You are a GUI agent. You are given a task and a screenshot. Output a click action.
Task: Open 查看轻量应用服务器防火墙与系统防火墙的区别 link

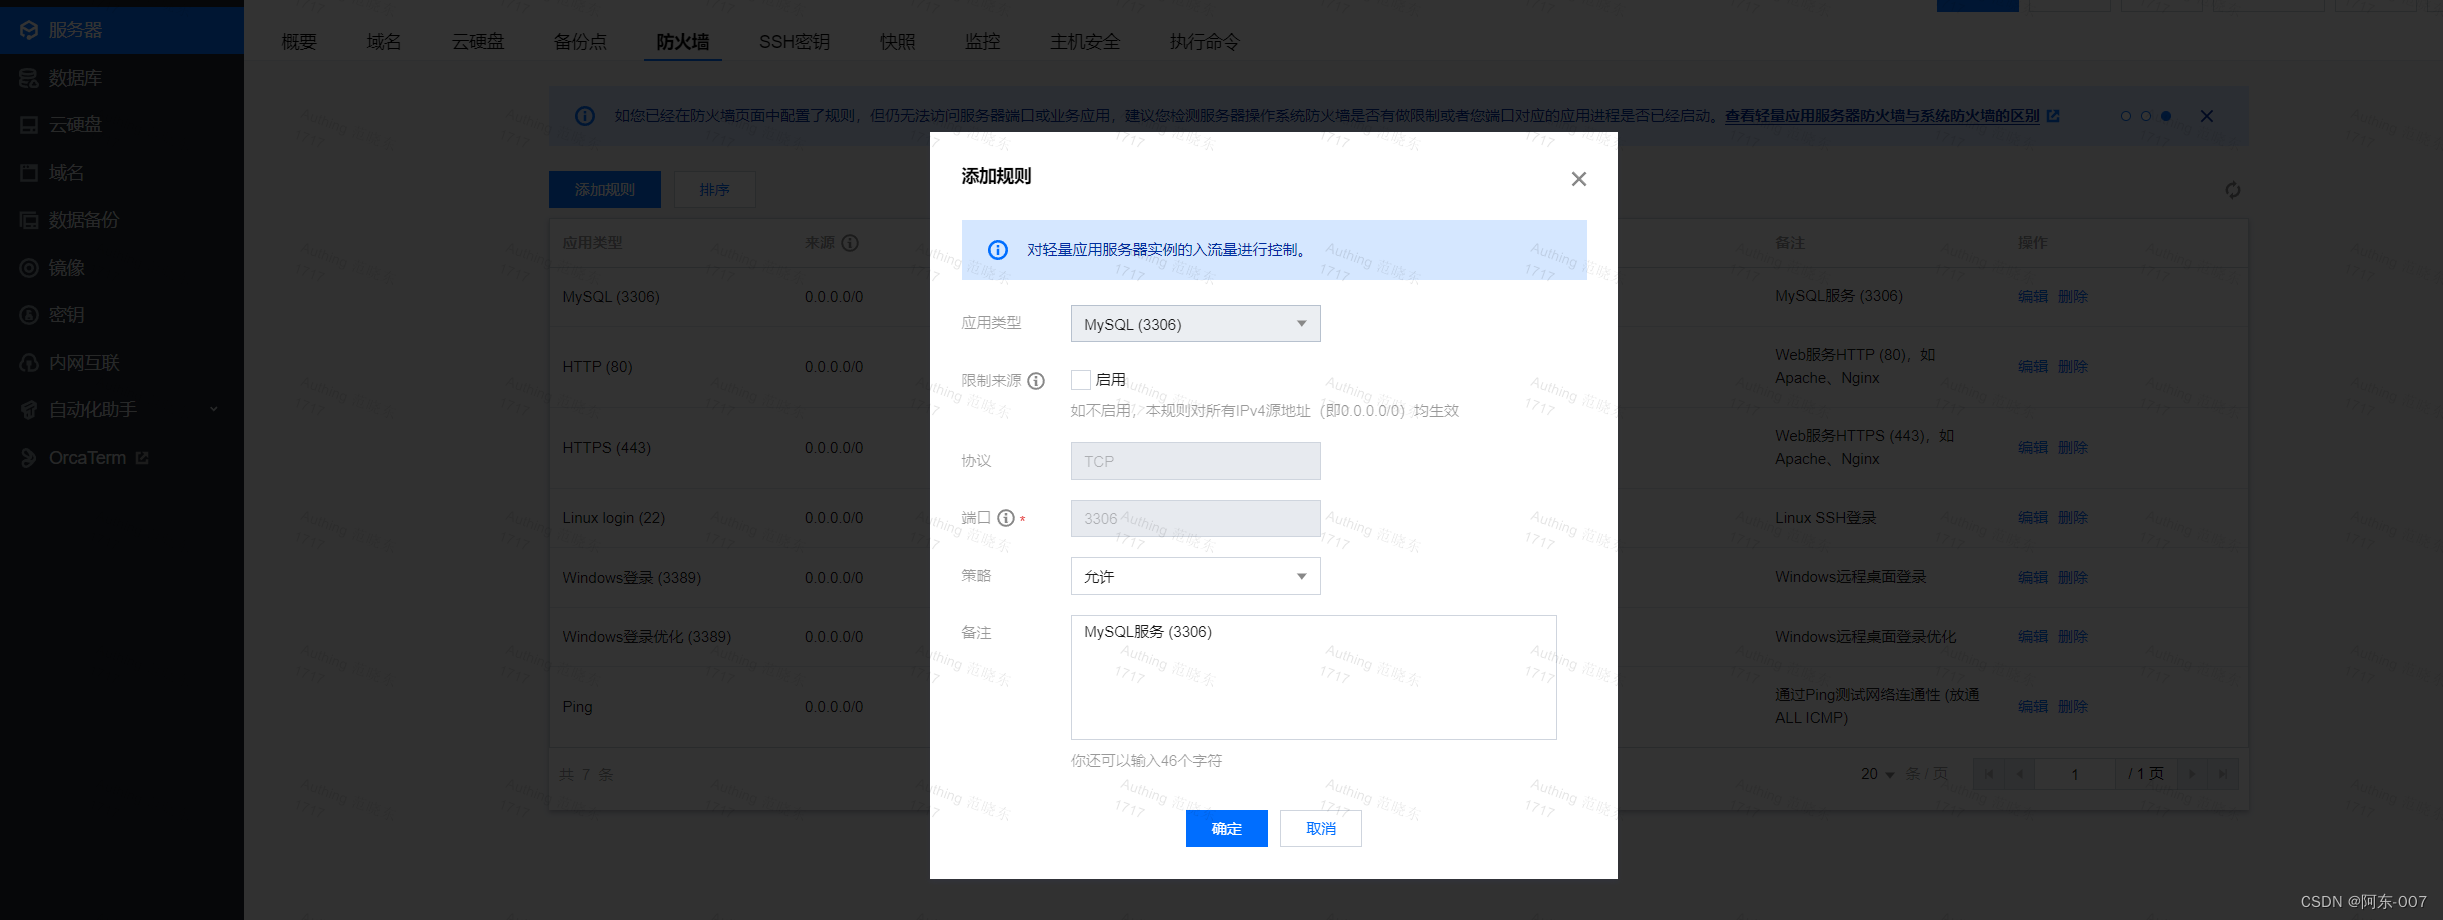[1882, 116]
